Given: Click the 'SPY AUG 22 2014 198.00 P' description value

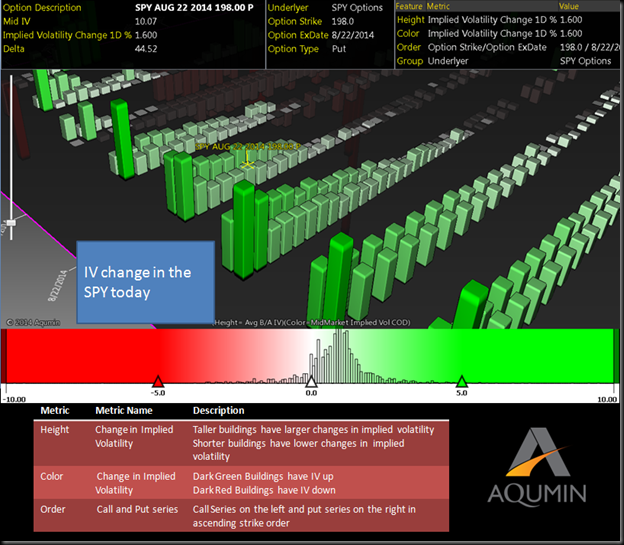Looking at the screenshot, I should [194, 8].
